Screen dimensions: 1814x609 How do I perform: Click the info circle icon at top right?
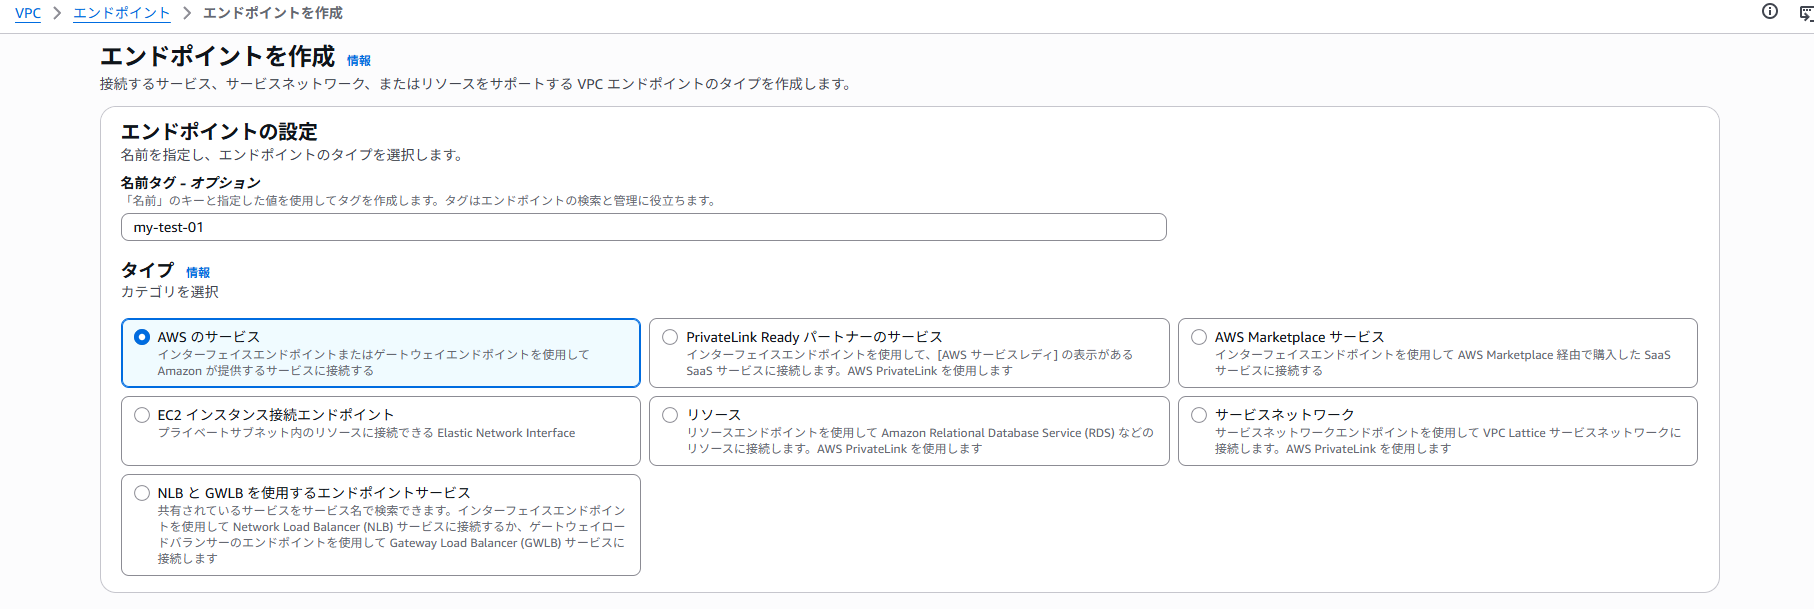pos(1770,12)
